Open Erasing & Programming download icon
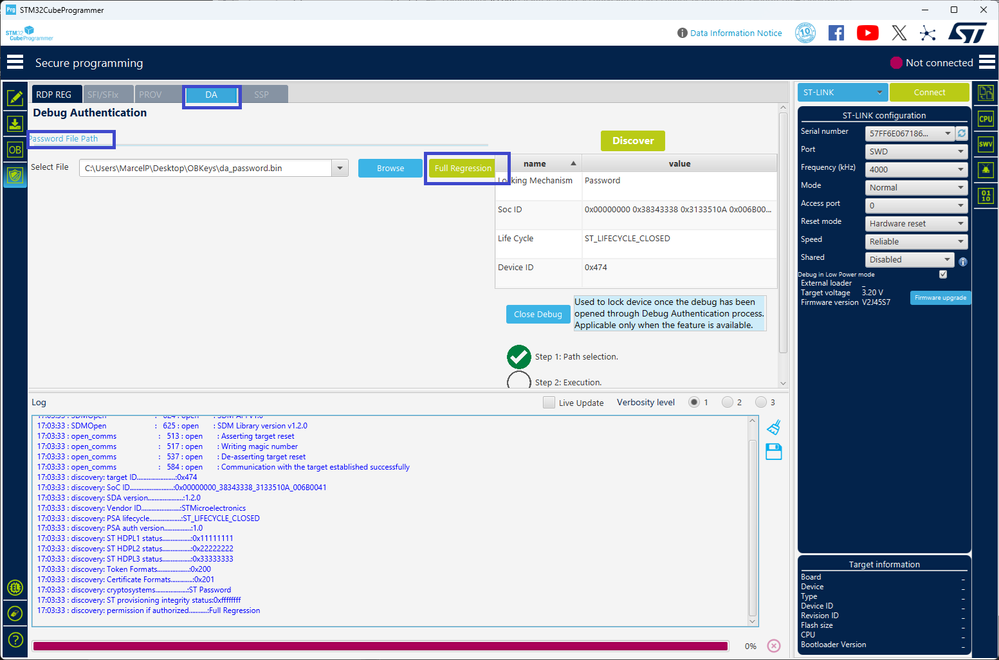999x660 pixels. click(x=15, y=124)
